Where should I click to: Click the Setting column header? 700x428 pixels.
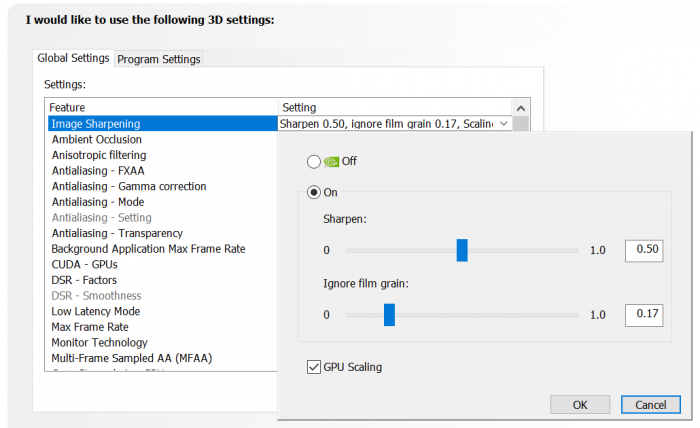(395, 108)
